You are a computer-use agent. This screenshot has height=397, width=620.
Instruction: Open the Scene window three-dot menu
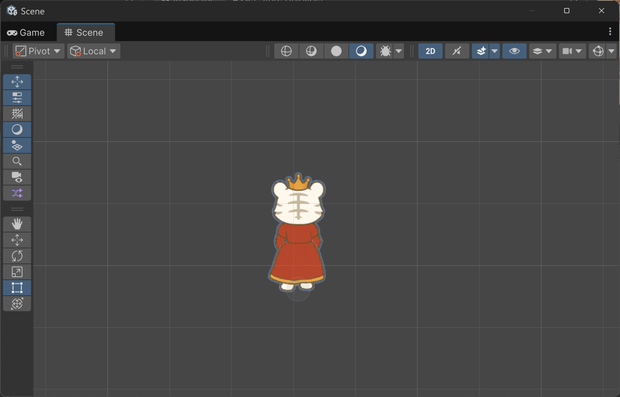click(x=610, y=32)
